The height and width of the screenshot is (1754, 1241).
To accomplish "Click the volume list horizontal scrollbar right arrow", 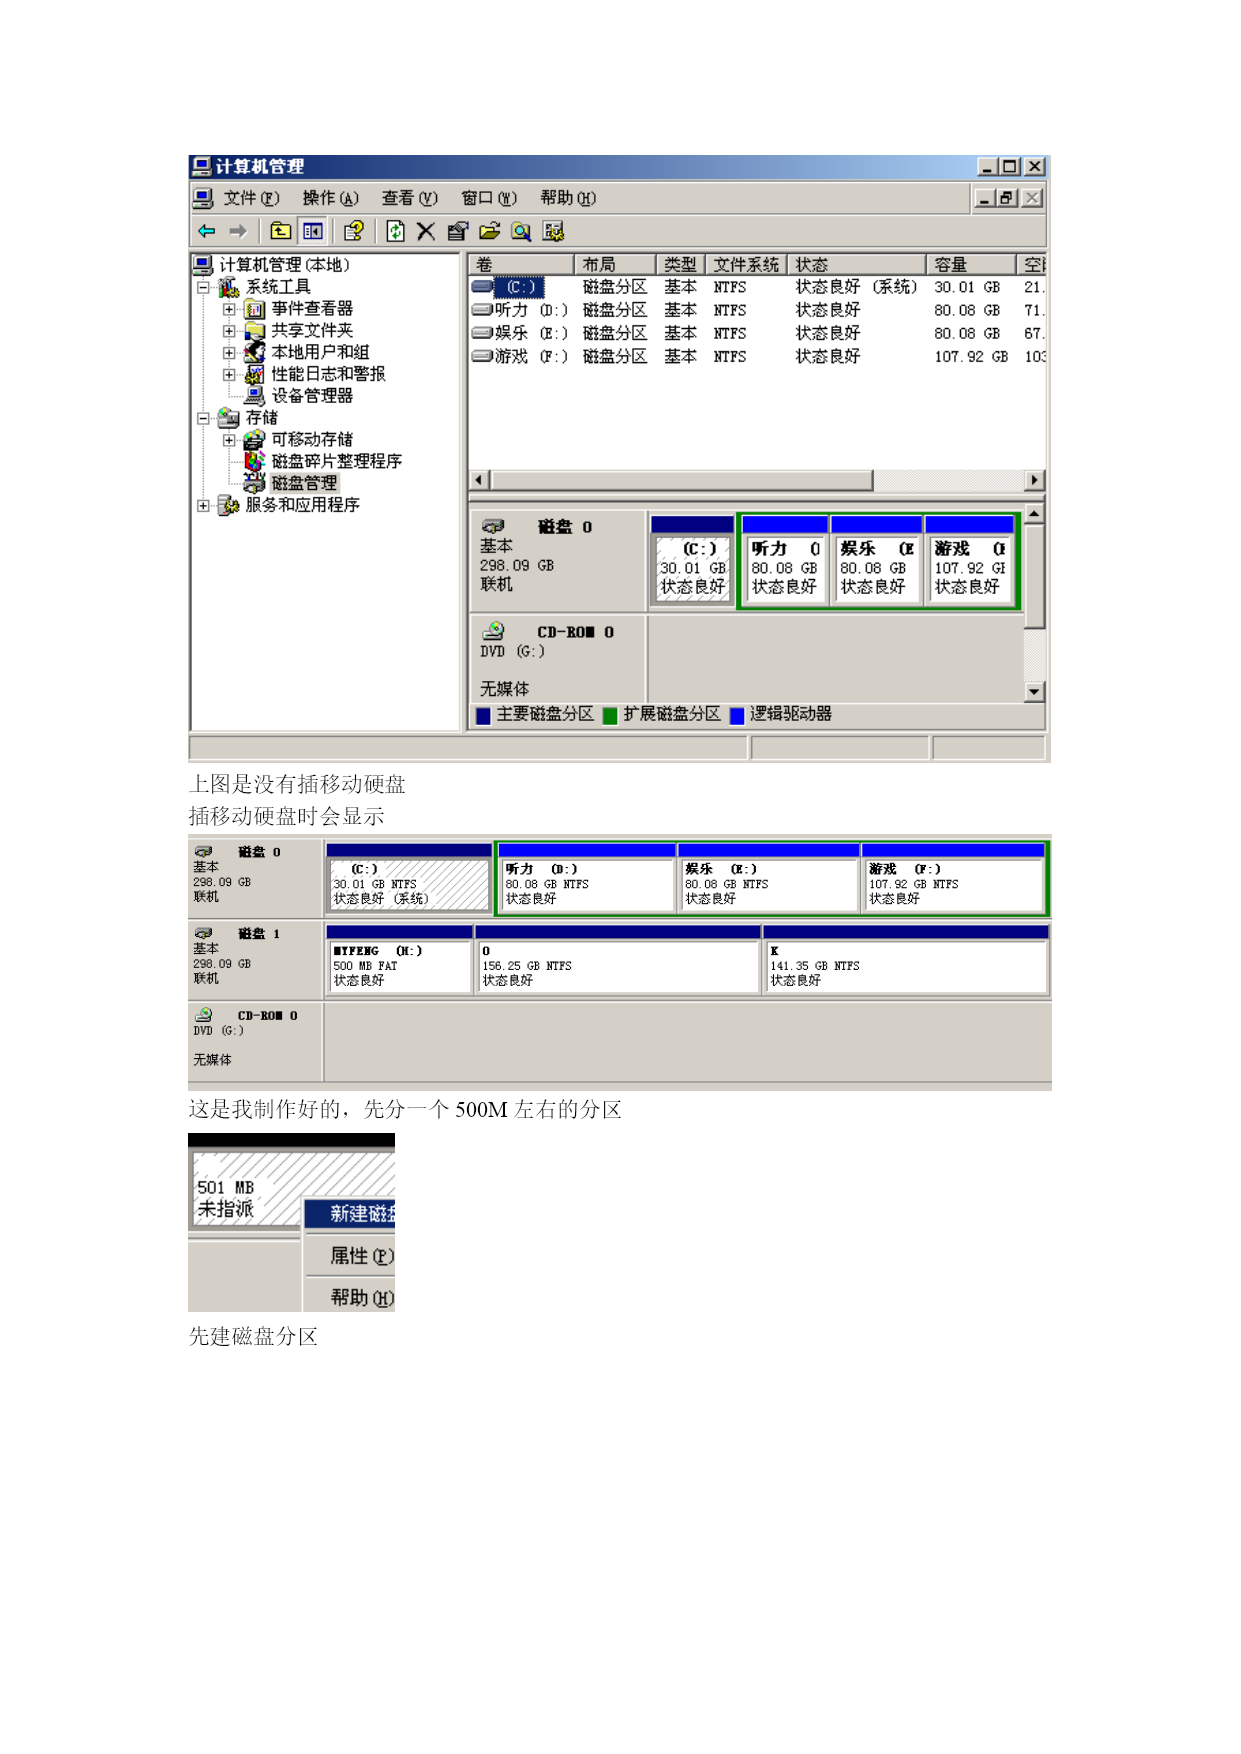I will (1035, 480).
